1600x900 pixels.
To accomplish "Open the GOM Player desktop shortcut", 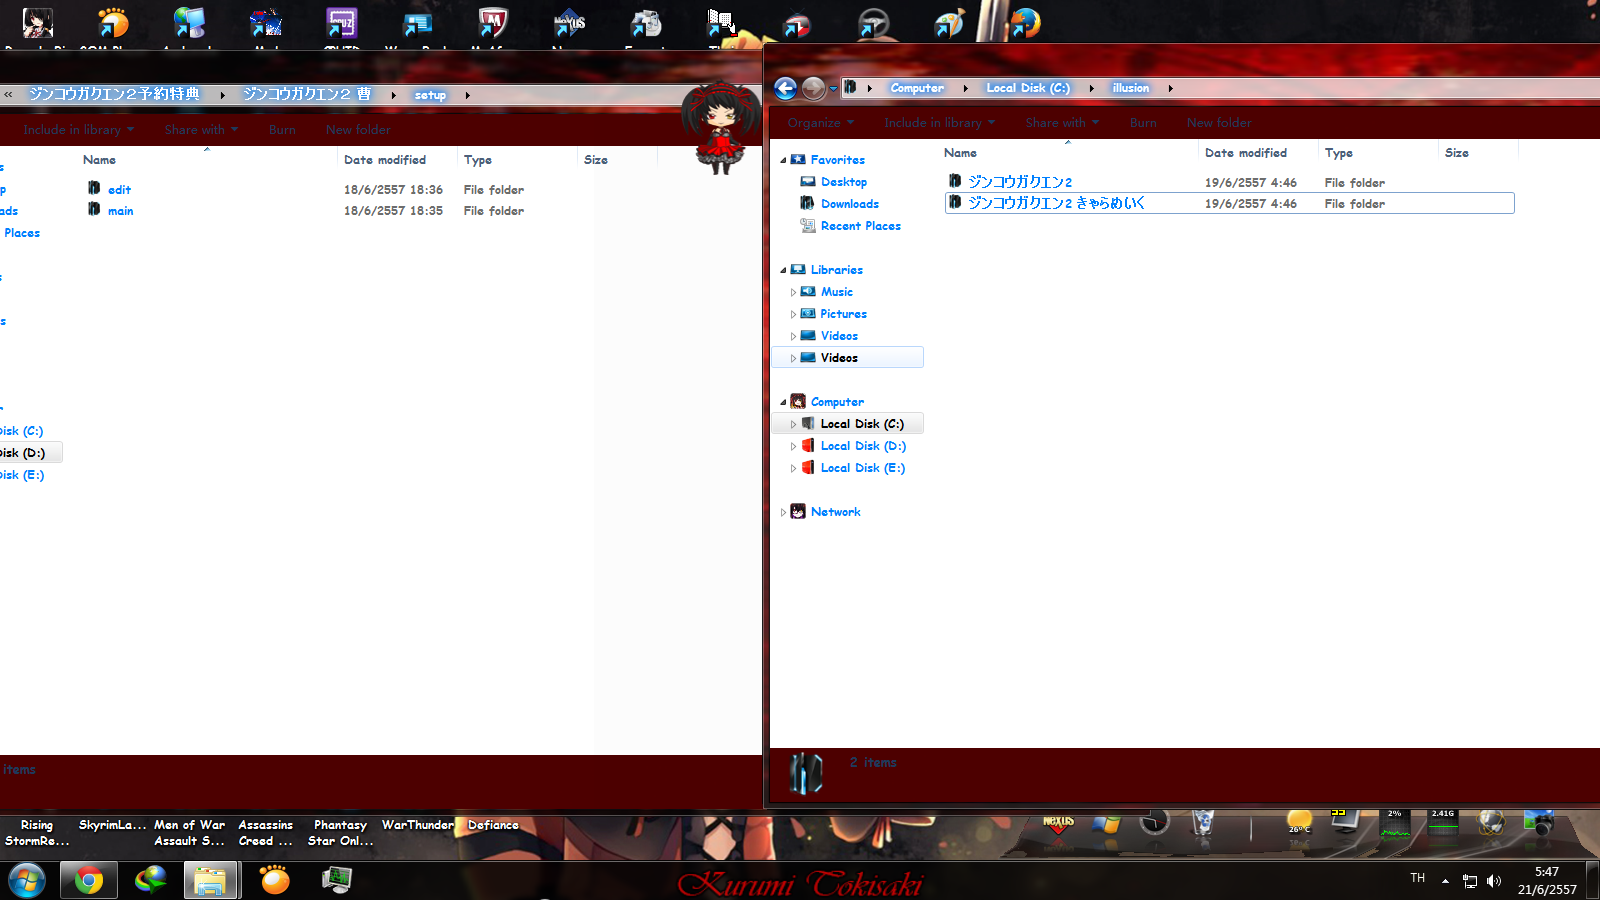I will pos(112,24).
